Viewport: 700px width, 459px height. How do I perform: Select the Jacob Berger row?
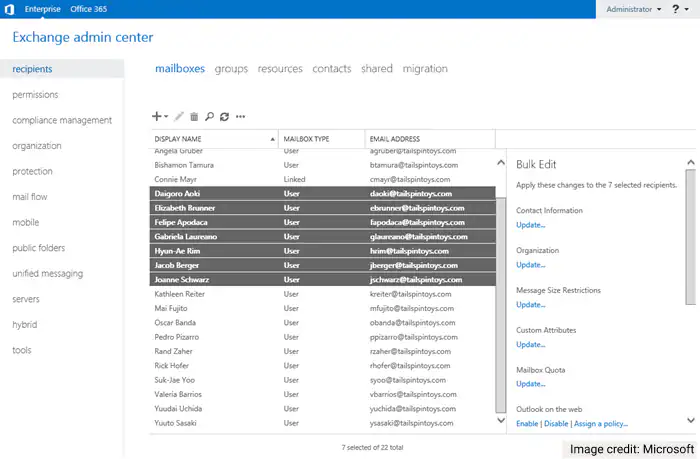coord(323,265)
